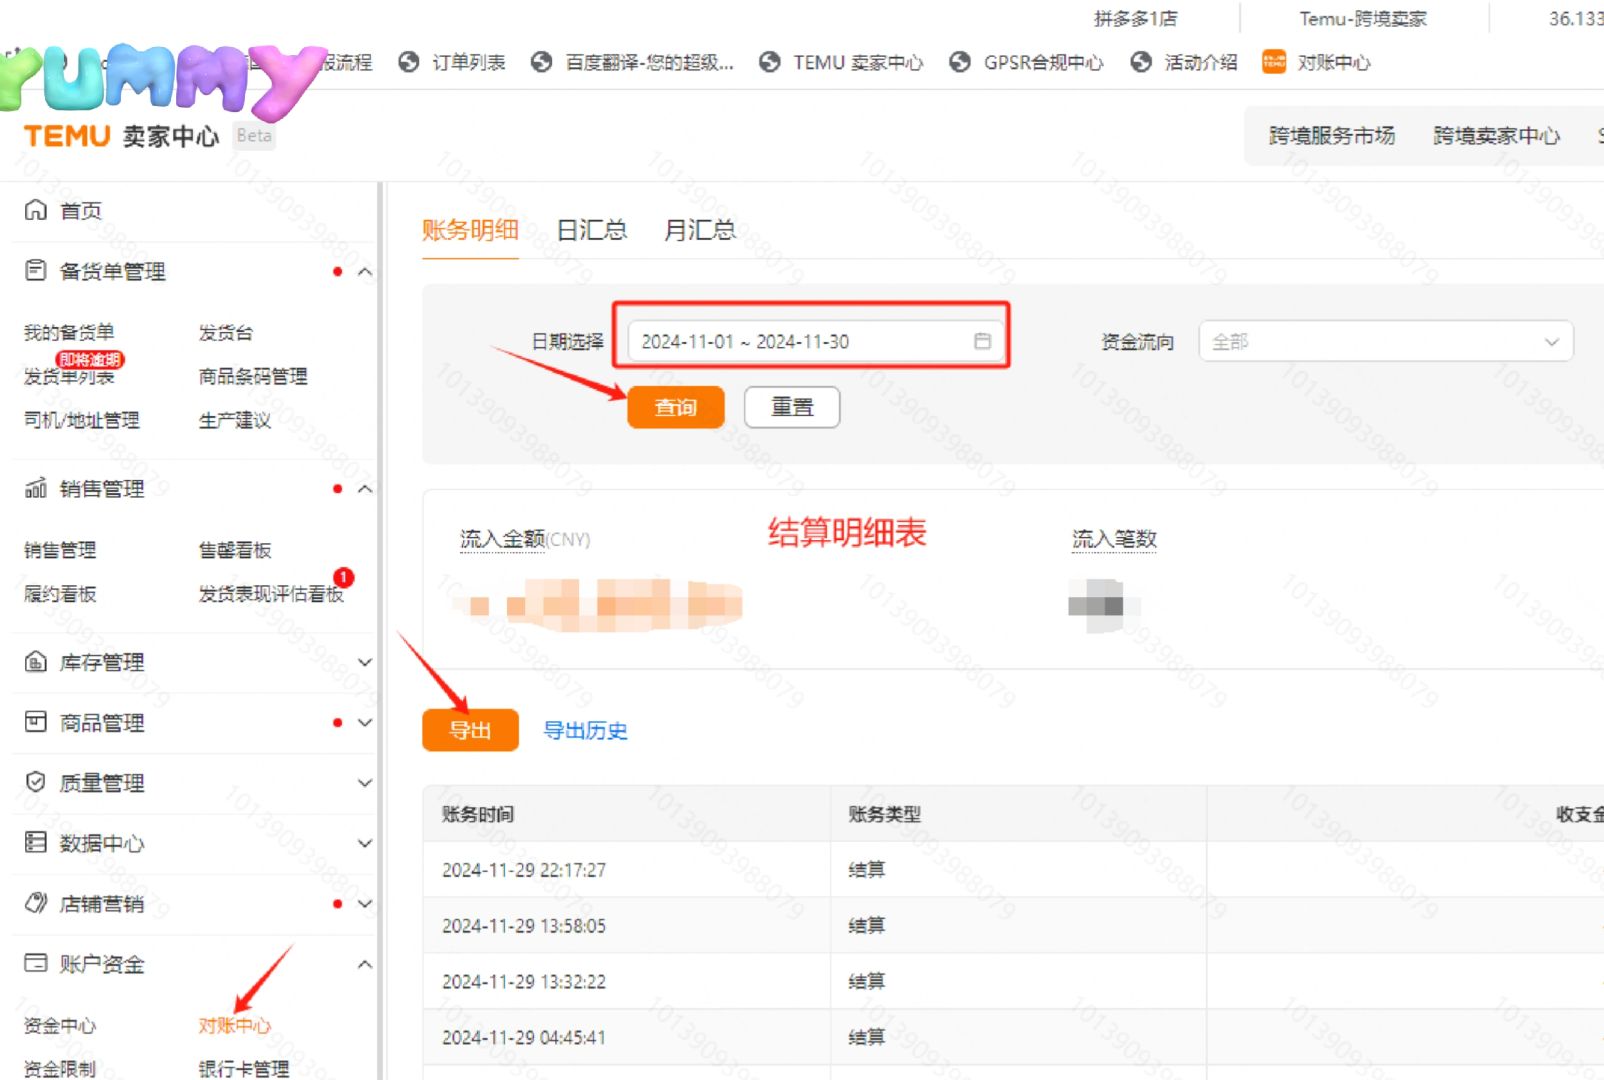
Task: Click the orange 对账中心 bookmark icon
Action: 1273,62
